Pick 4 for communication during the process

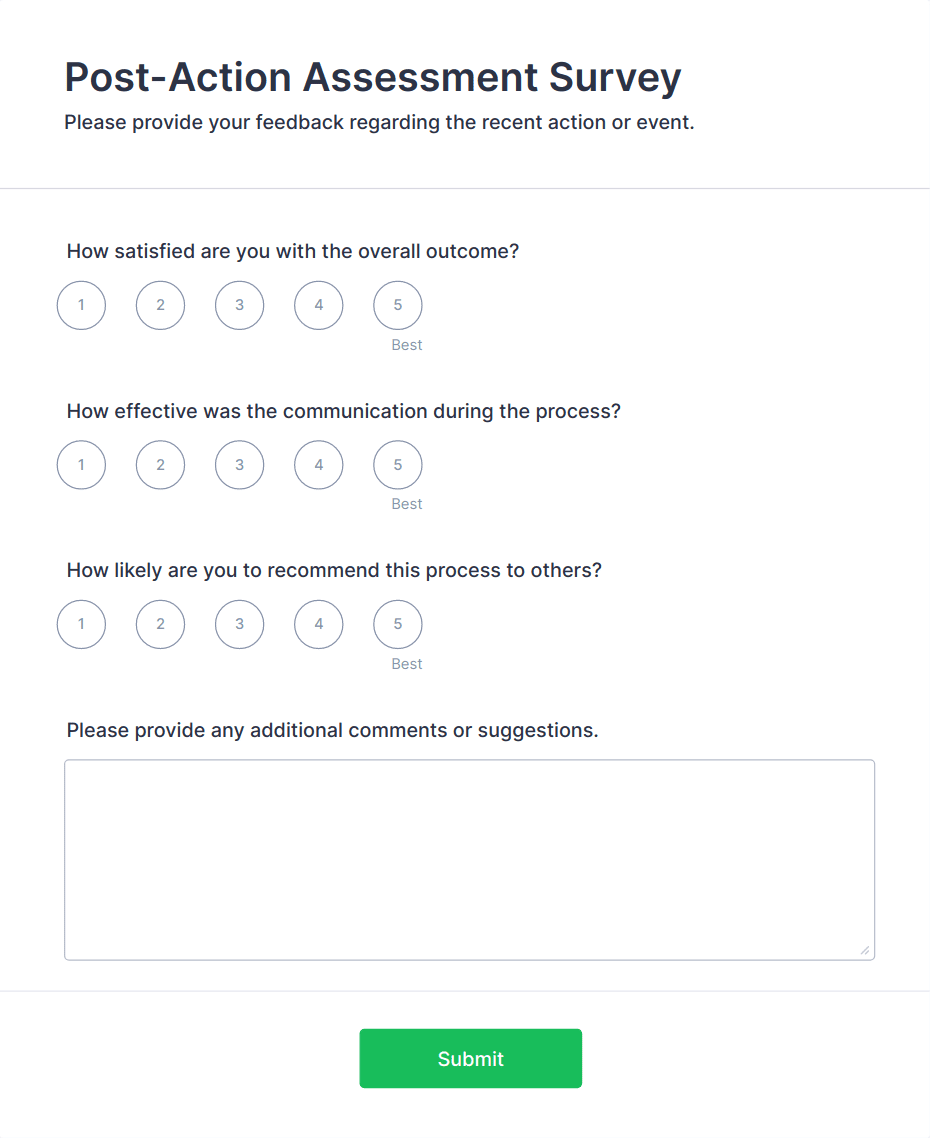(x=318, y=465)
